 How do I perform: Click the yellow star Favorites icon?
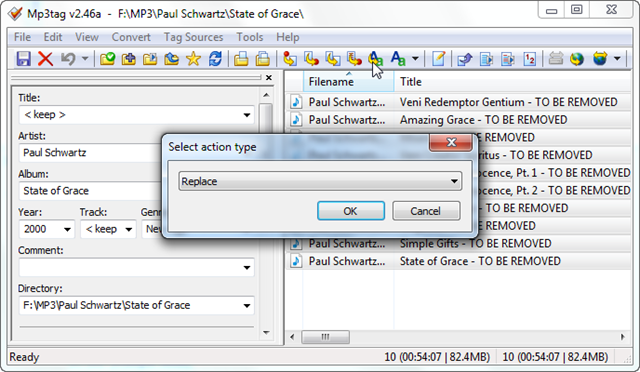(193, 59)
